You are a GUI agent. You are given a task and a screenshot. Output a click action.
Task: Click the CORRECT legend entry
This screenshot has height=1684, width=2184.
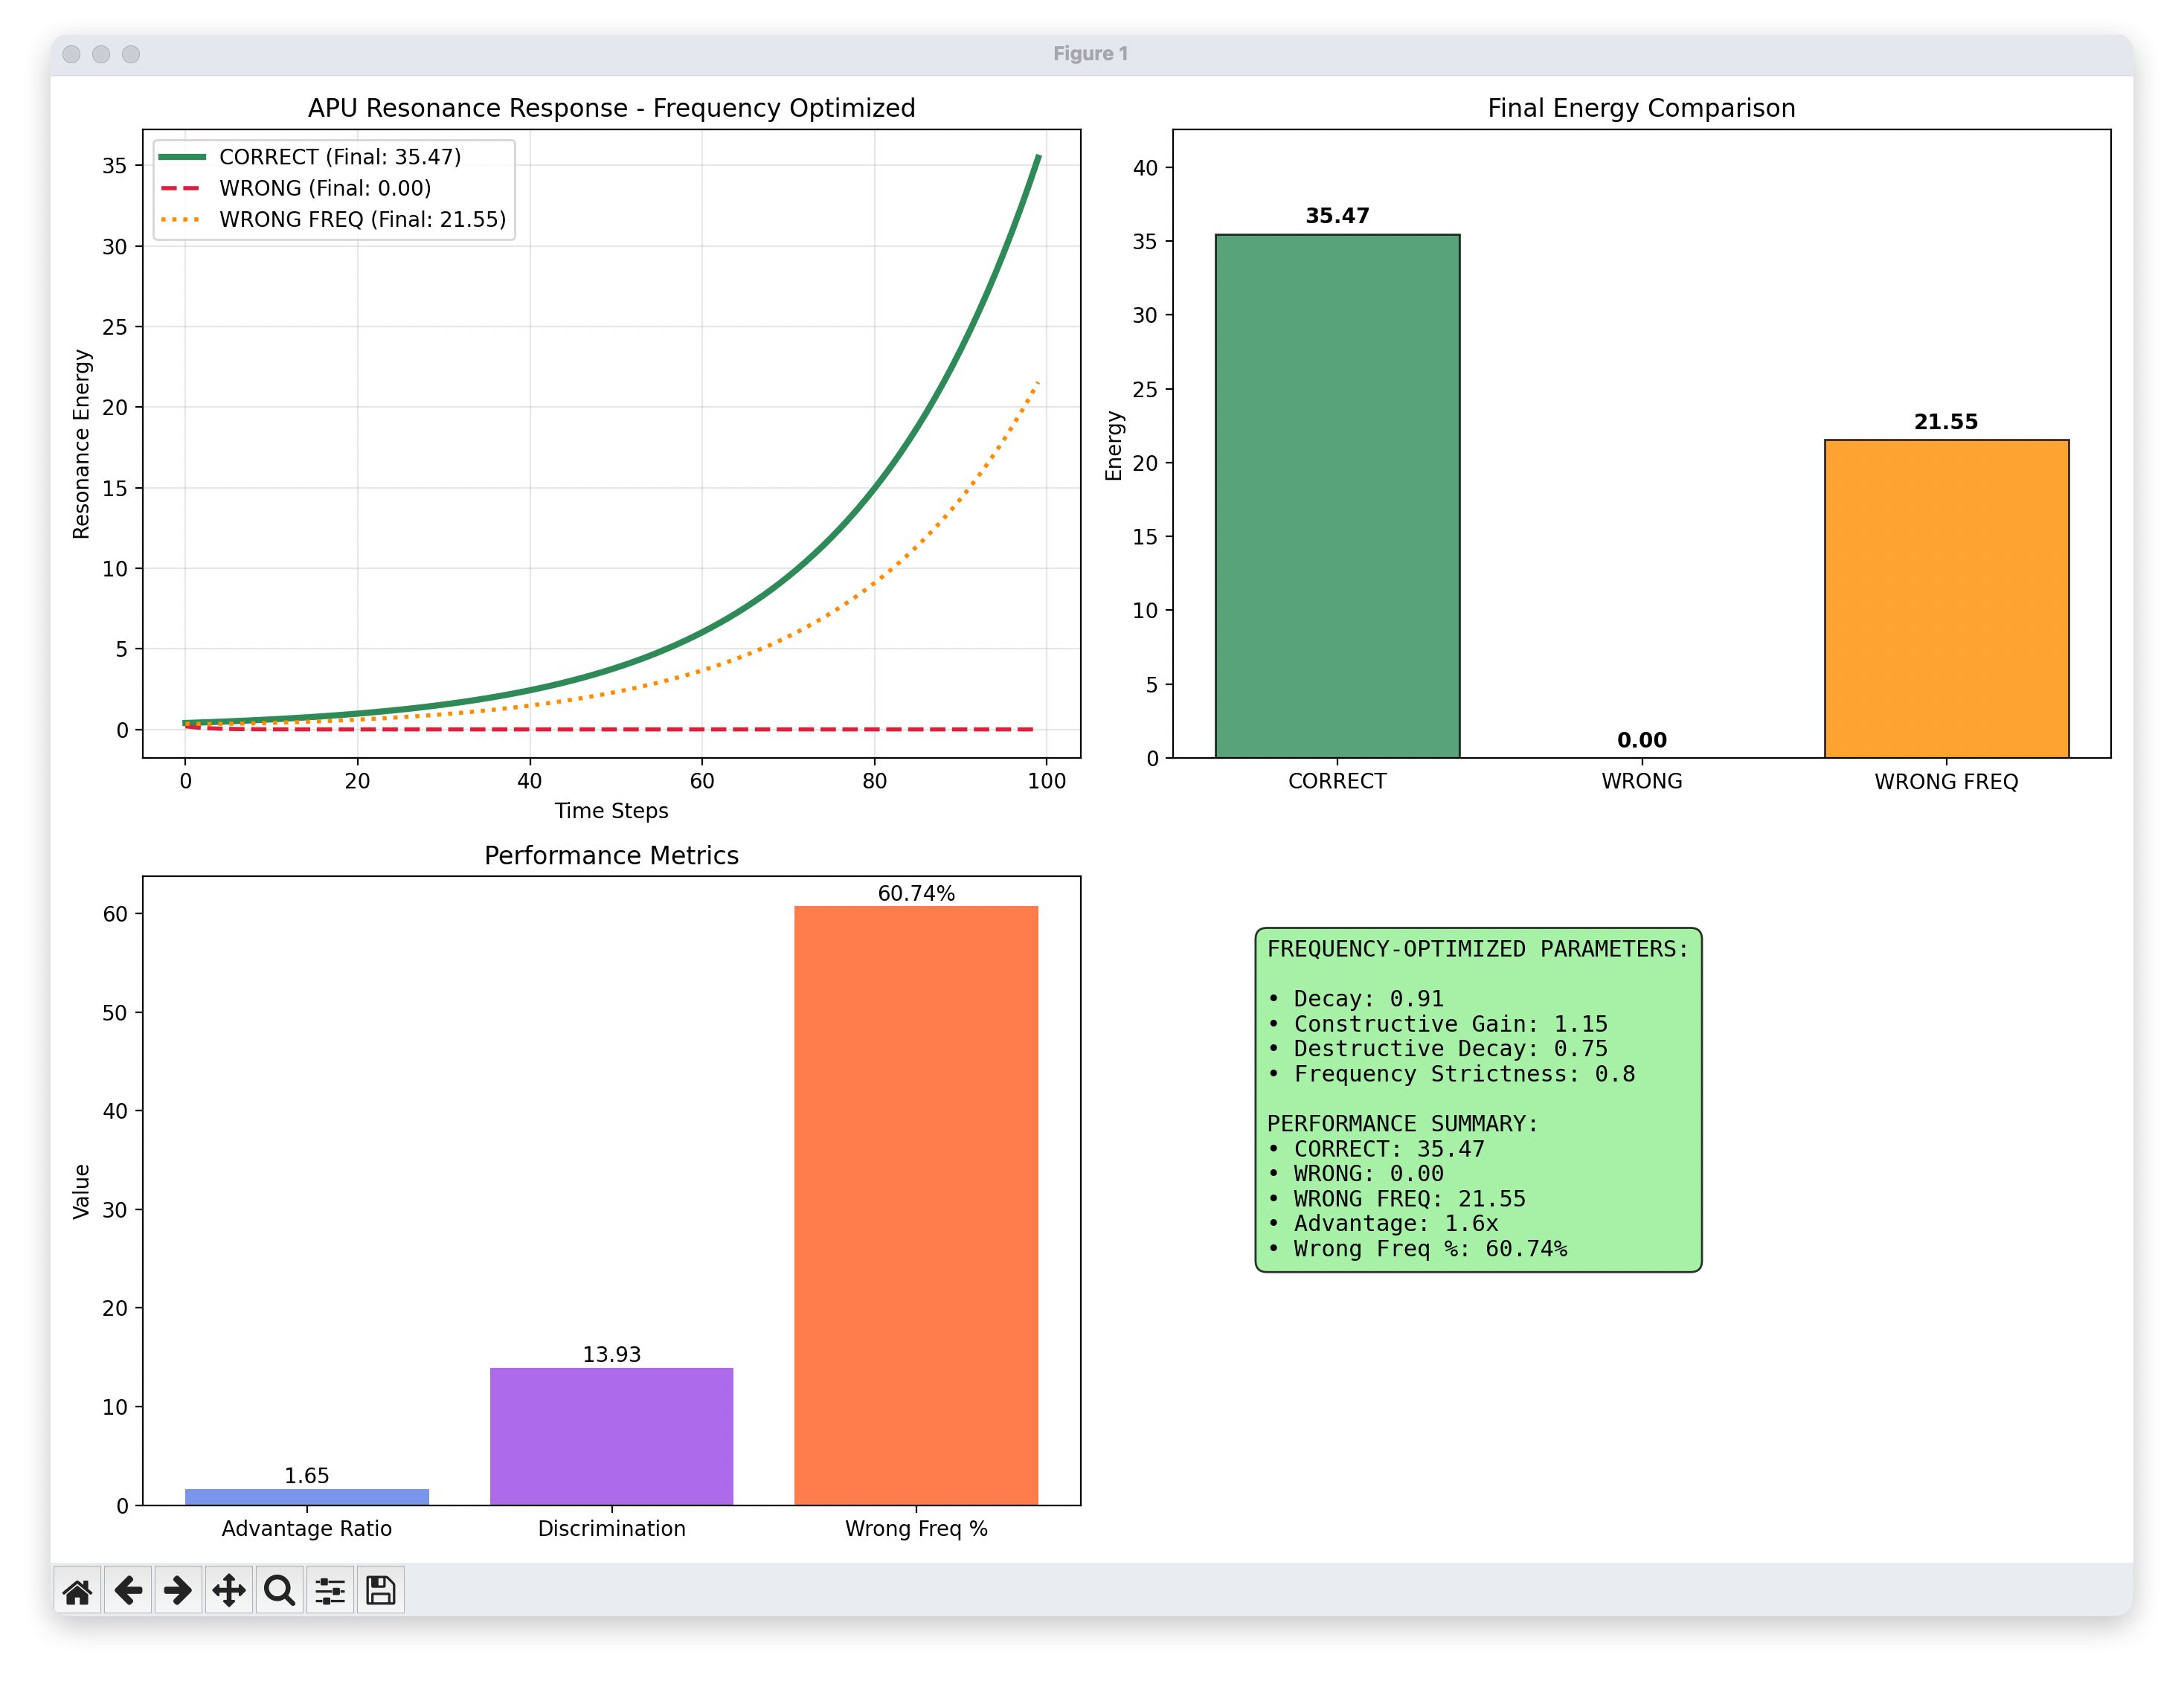[340, 157]
